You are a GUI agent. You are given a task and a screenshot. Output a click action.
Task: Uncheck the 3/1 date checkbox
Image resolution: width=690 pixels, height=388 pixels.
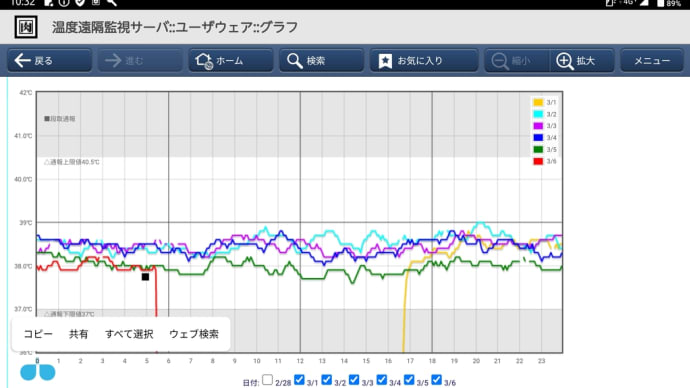coord(299,379)
